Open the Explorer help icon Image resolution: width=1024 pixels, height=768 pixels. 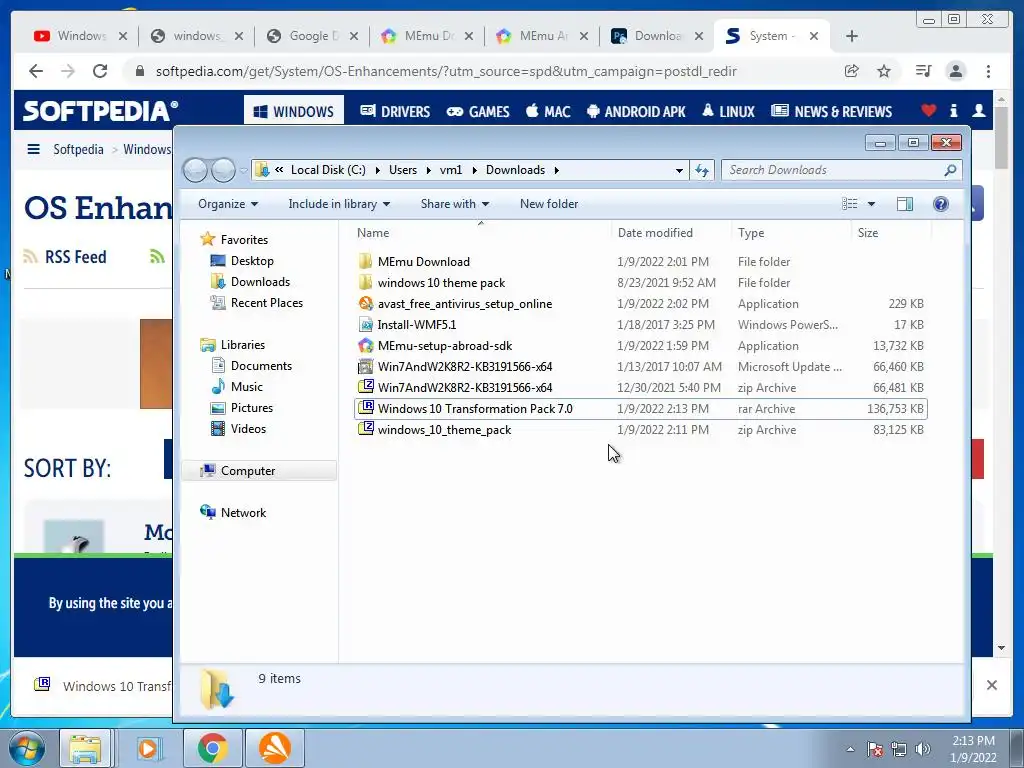940,204
